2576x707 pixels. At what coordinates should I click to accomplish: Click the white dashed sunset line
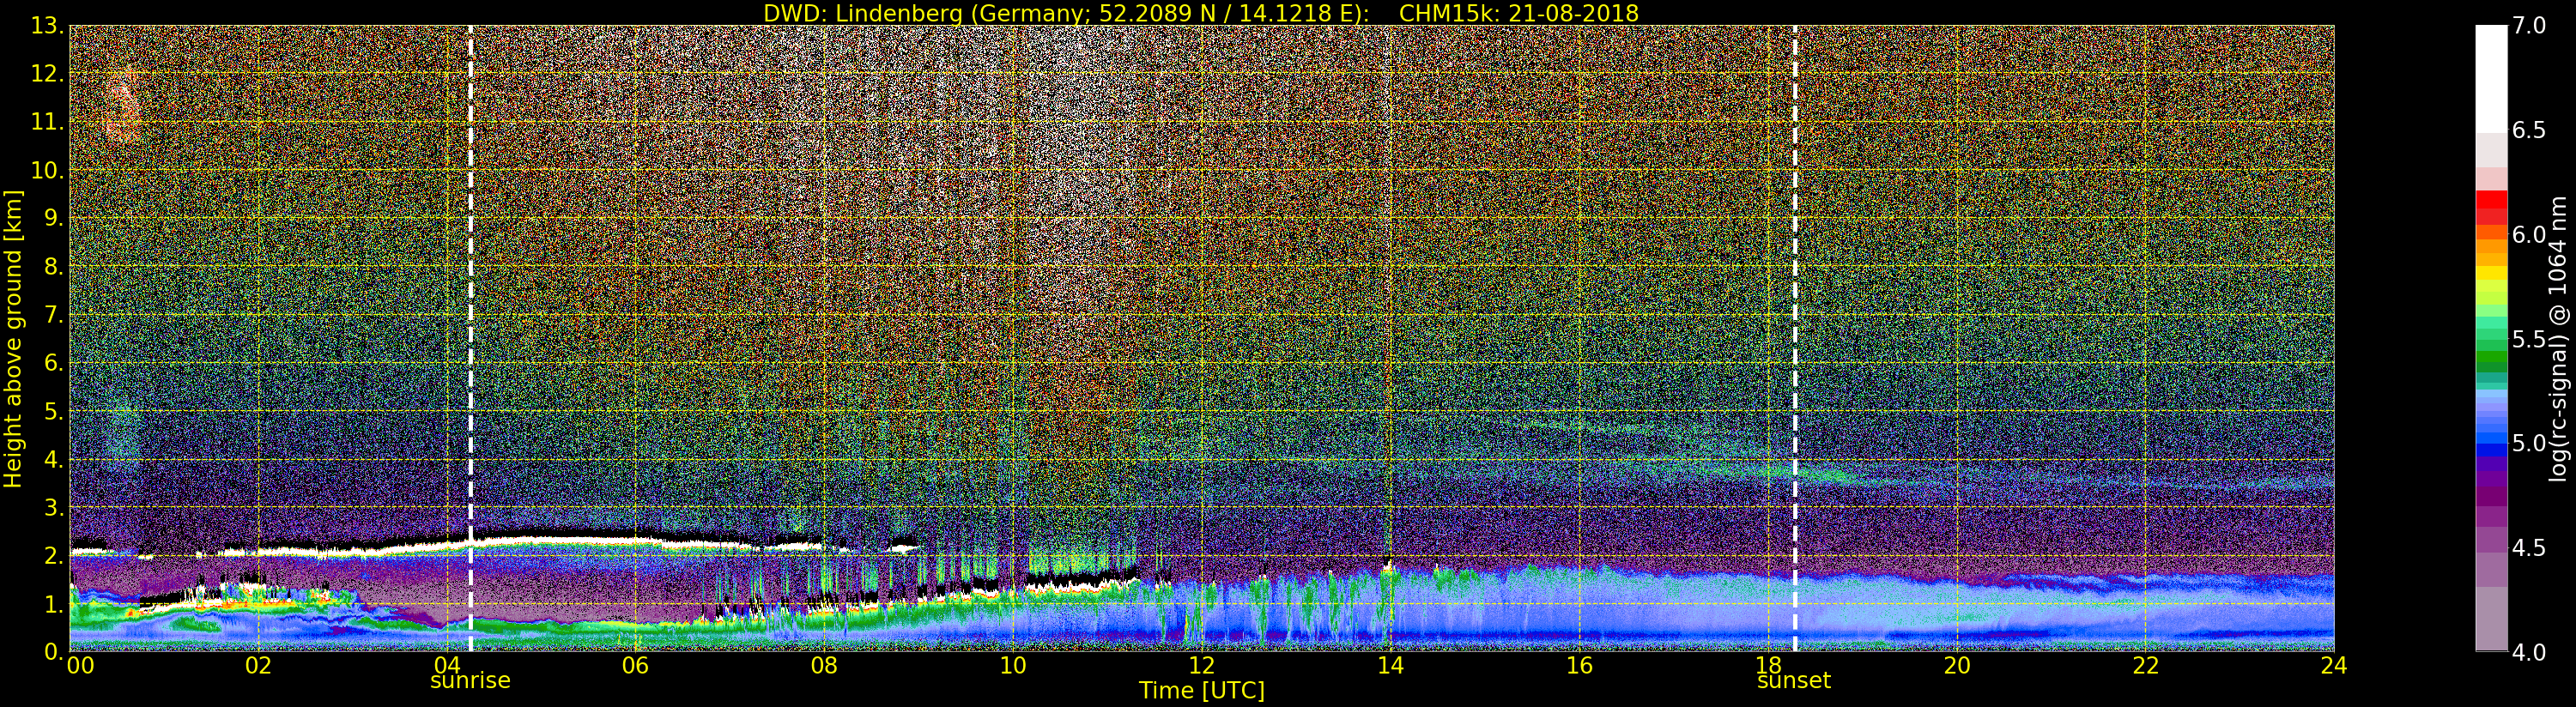tap(1795, 338)
